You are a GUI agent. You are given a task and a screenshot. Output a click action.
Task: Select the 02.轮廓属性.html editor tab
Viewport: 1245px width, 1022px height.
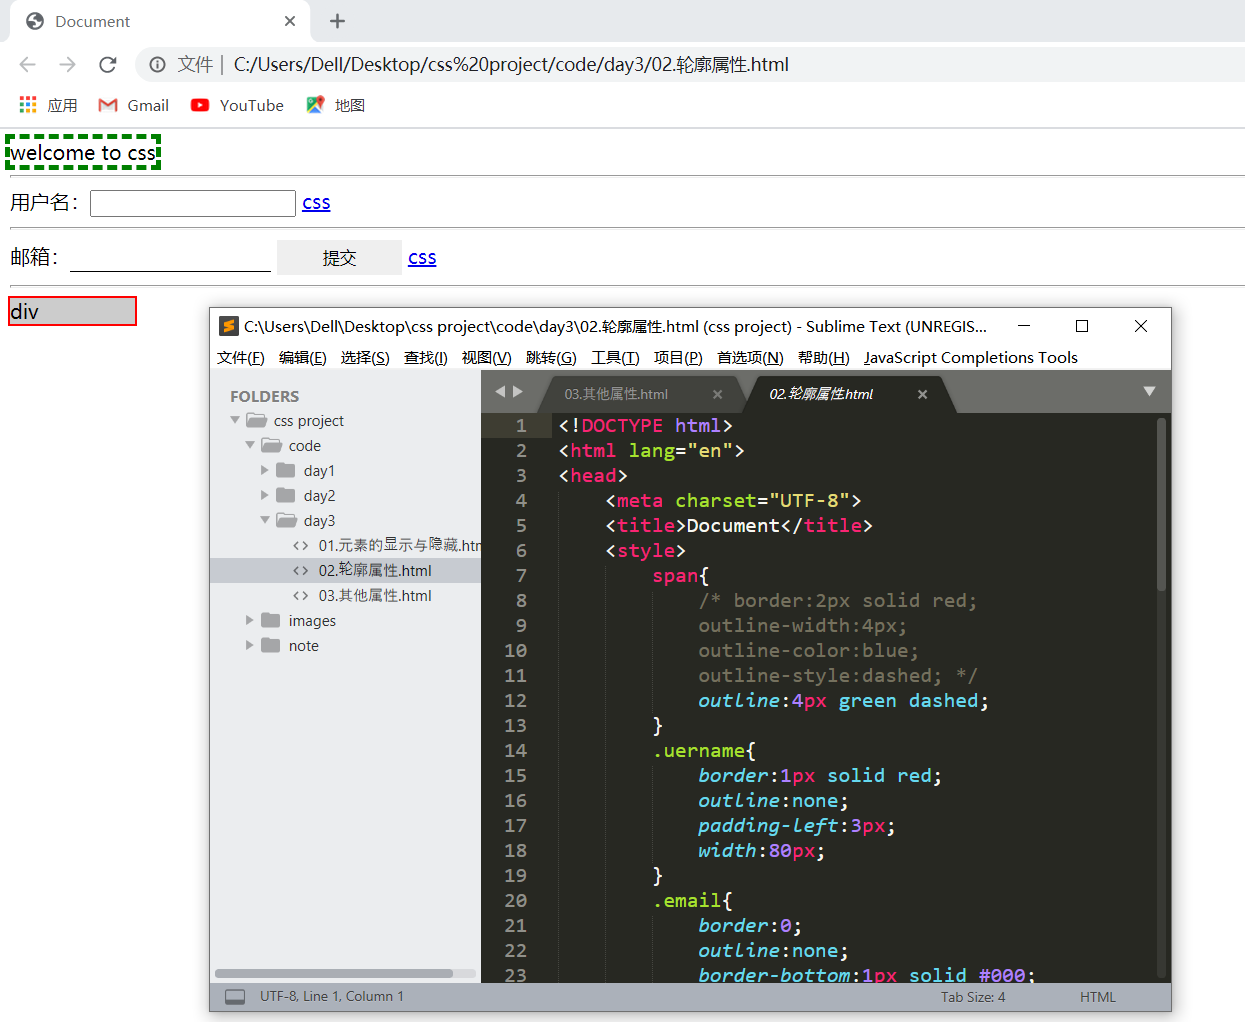pos(821,394)
